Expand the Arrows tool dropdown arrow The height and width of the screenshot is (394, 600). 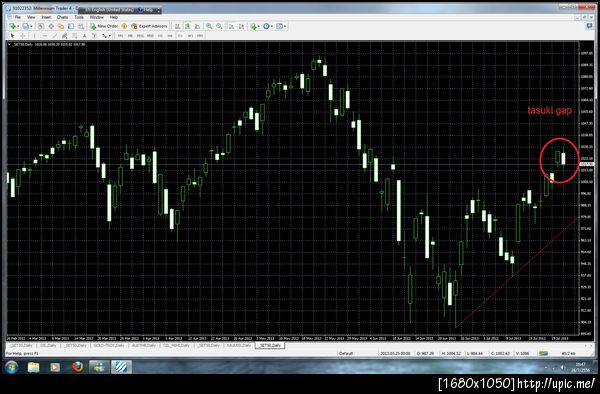(x=109, y=36)
